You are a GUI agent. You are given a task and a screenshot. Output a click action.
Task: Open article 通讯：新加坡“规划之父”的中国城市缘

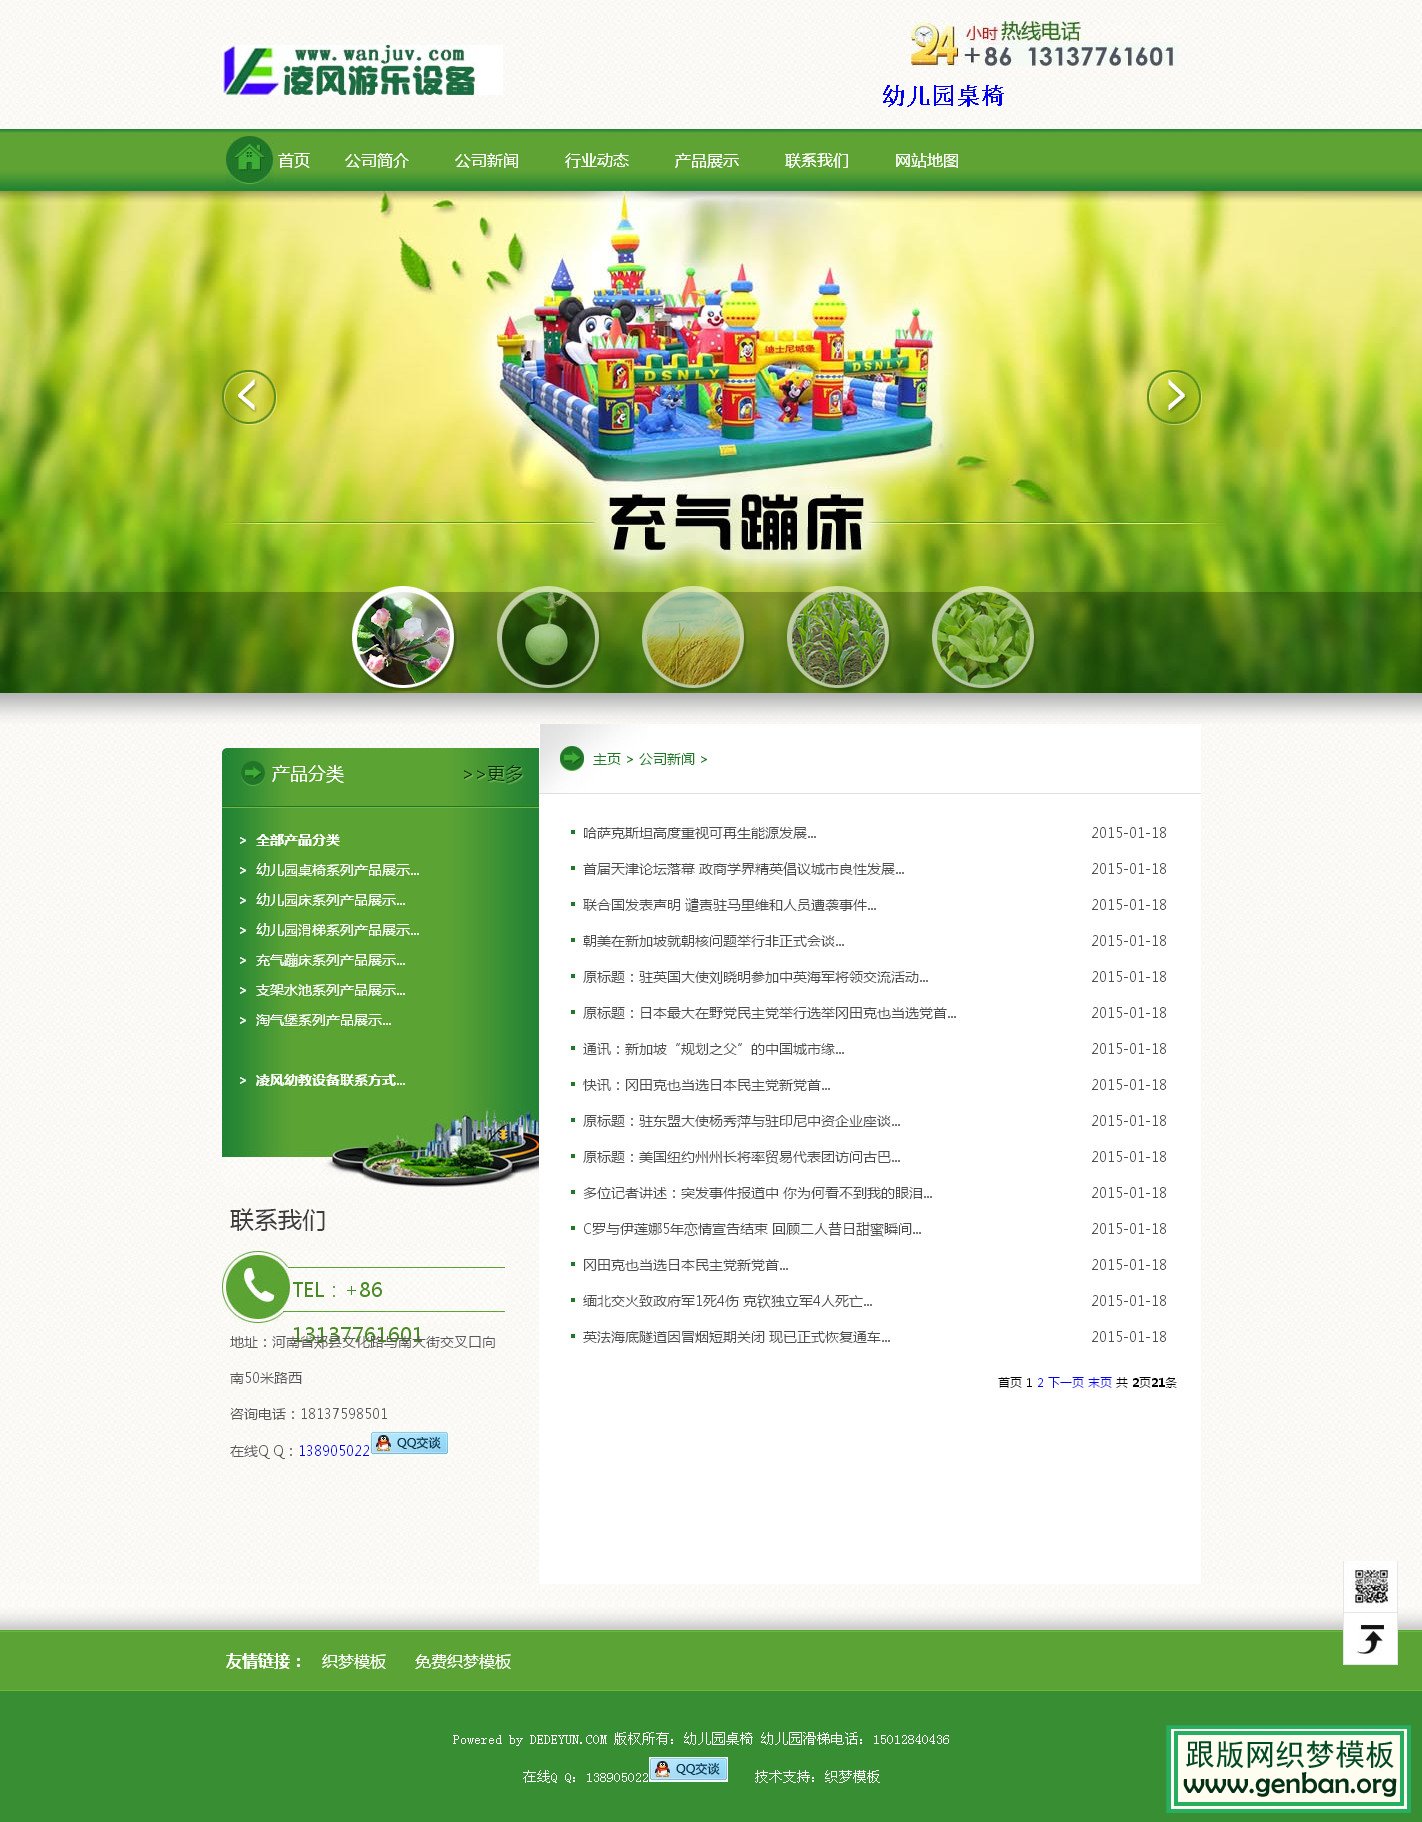(714, 1049)
